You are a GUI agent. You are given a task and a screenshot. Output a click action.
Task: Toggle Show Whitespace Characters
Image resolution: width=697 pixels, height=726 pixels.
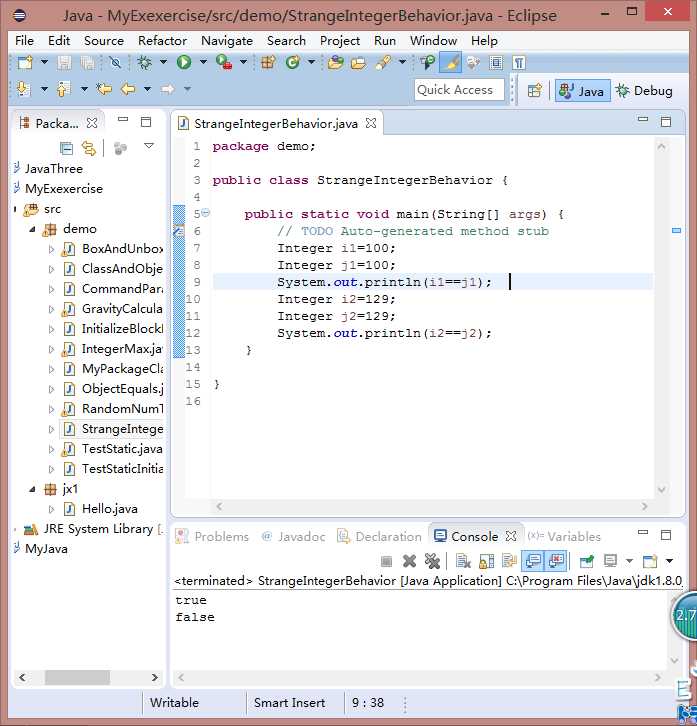[x=519, y=63]
